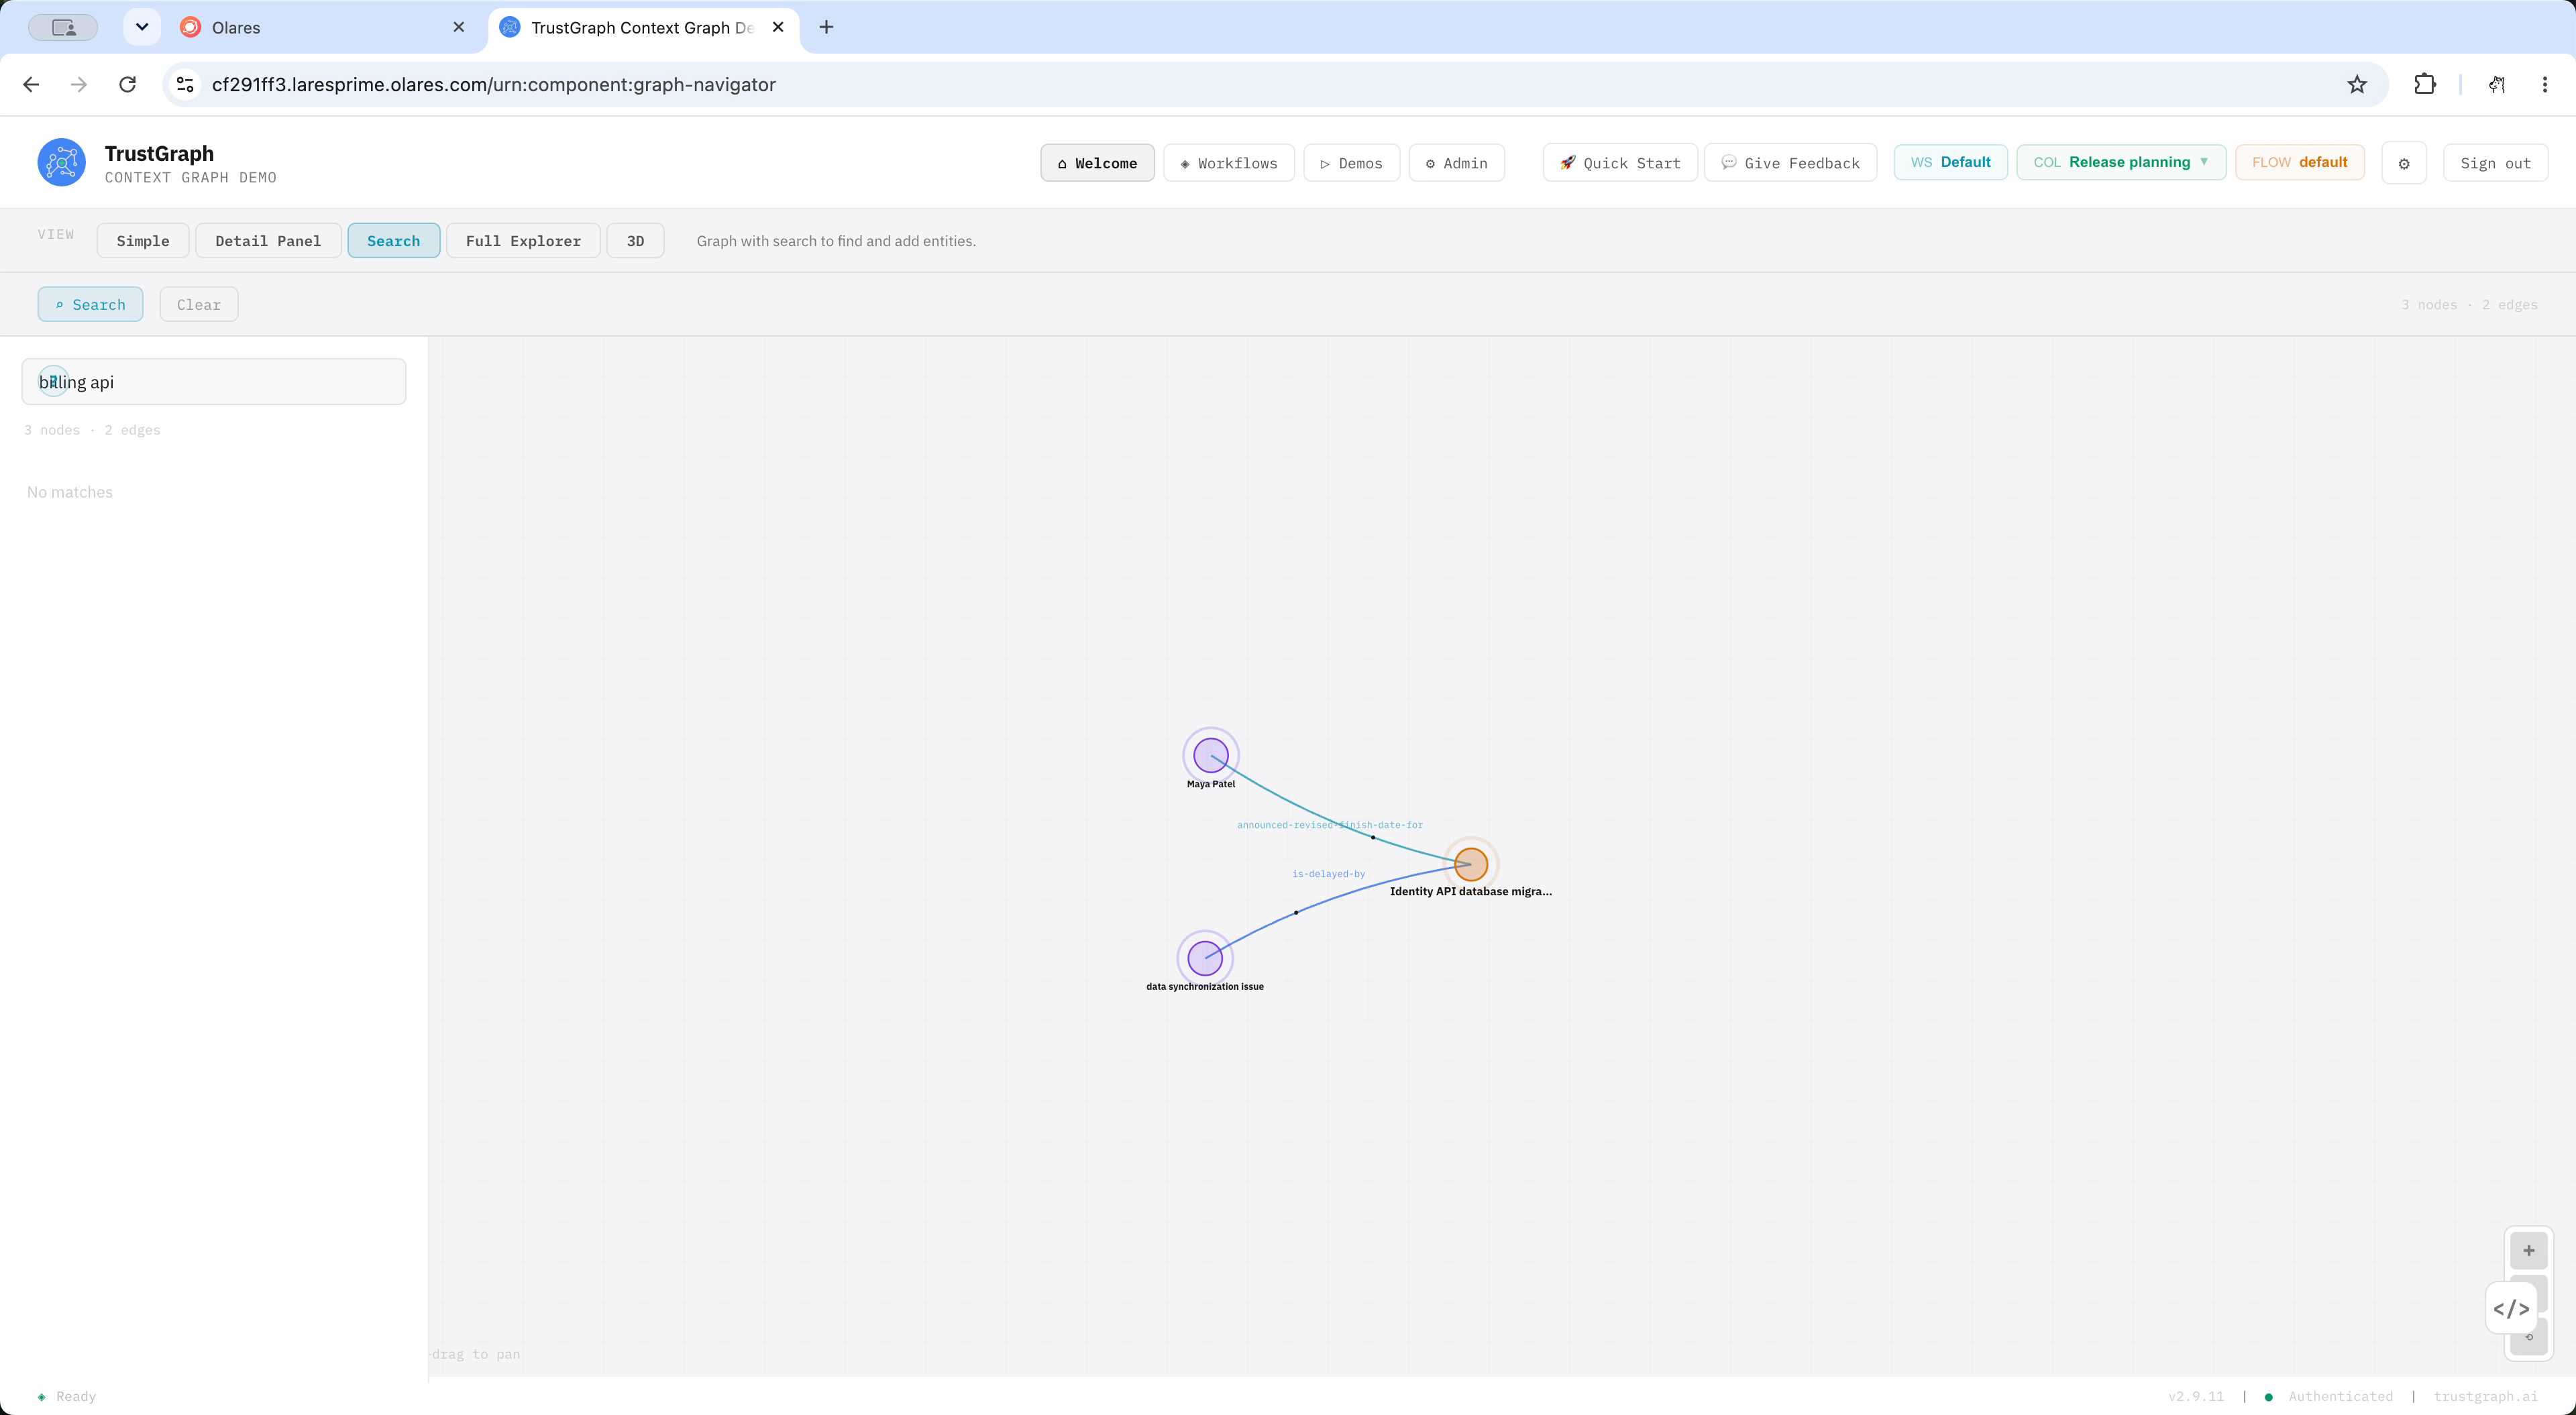This screenshot has height=1415, width=2576.
Task: Click the TrustGraph logo icon
Action: (x=61, y=162)
